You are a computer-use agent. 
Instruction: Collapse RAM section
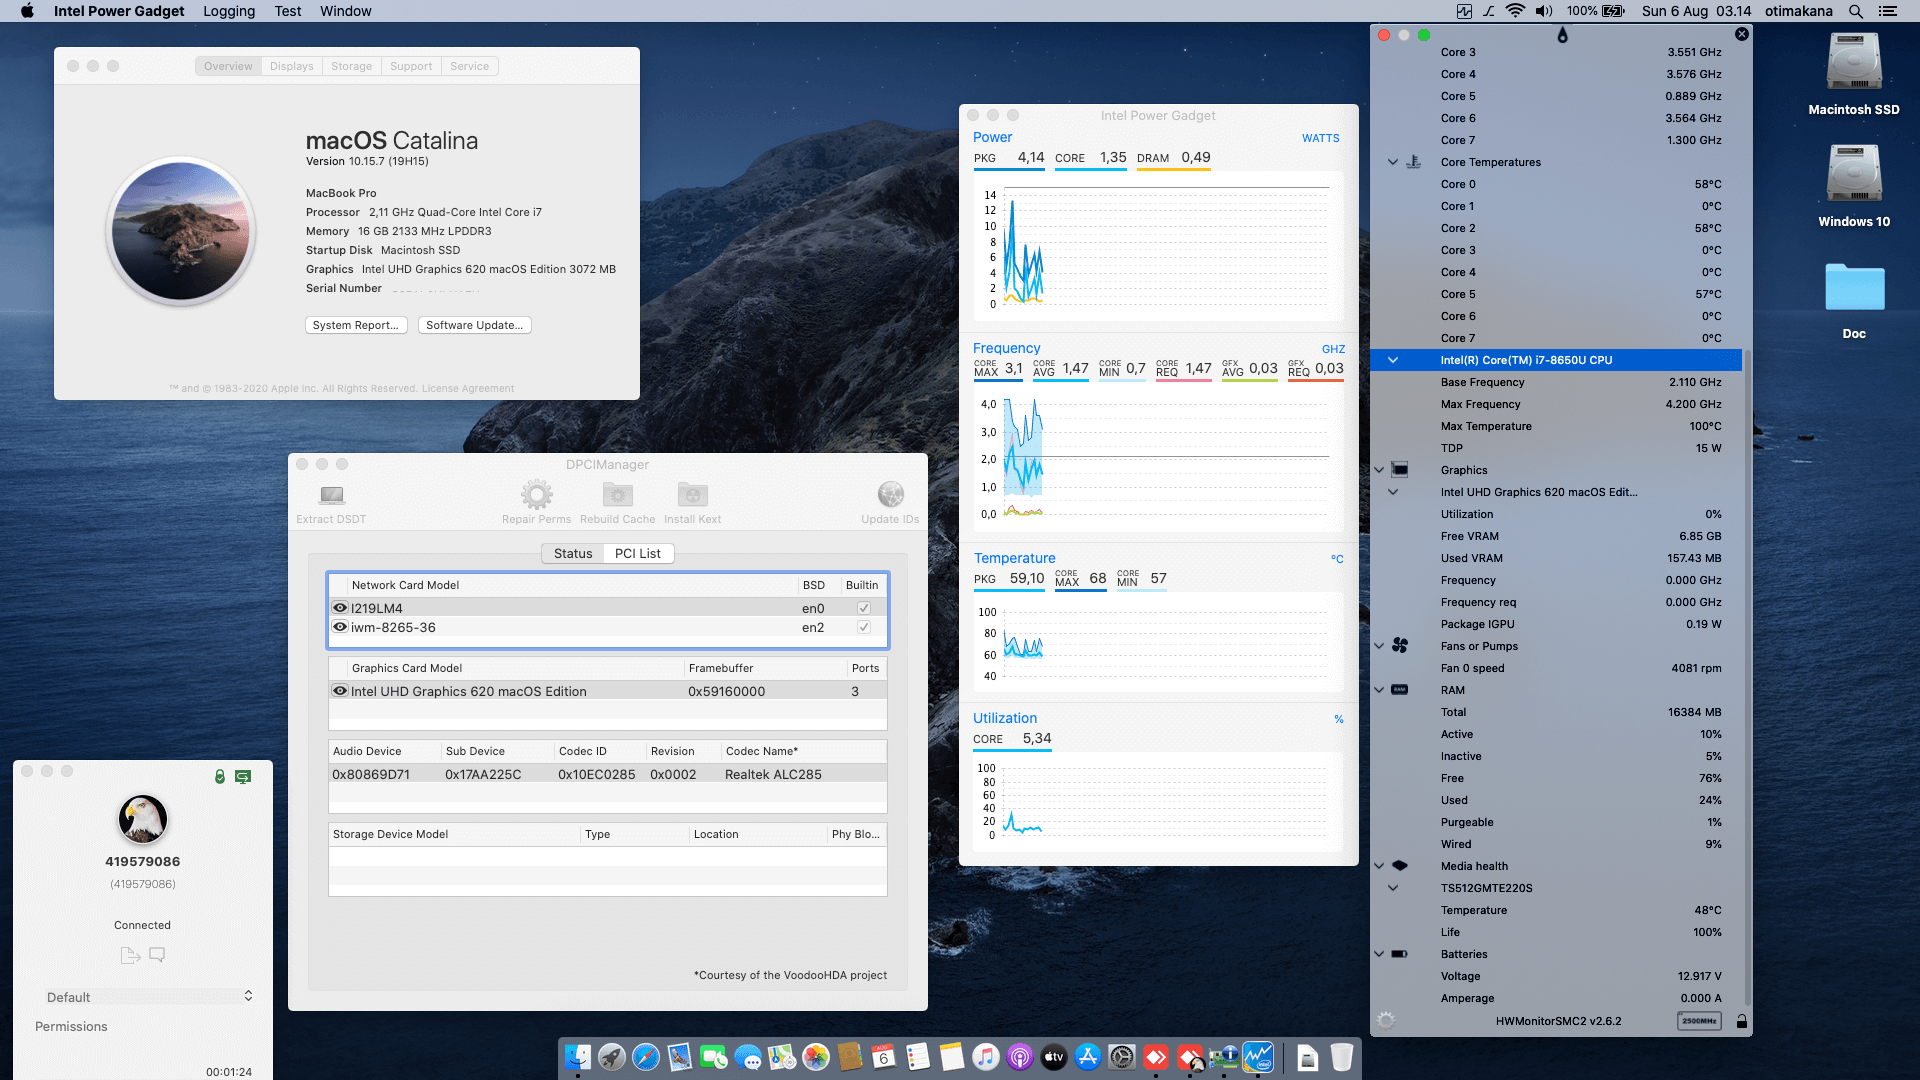tap(1380, 690)
